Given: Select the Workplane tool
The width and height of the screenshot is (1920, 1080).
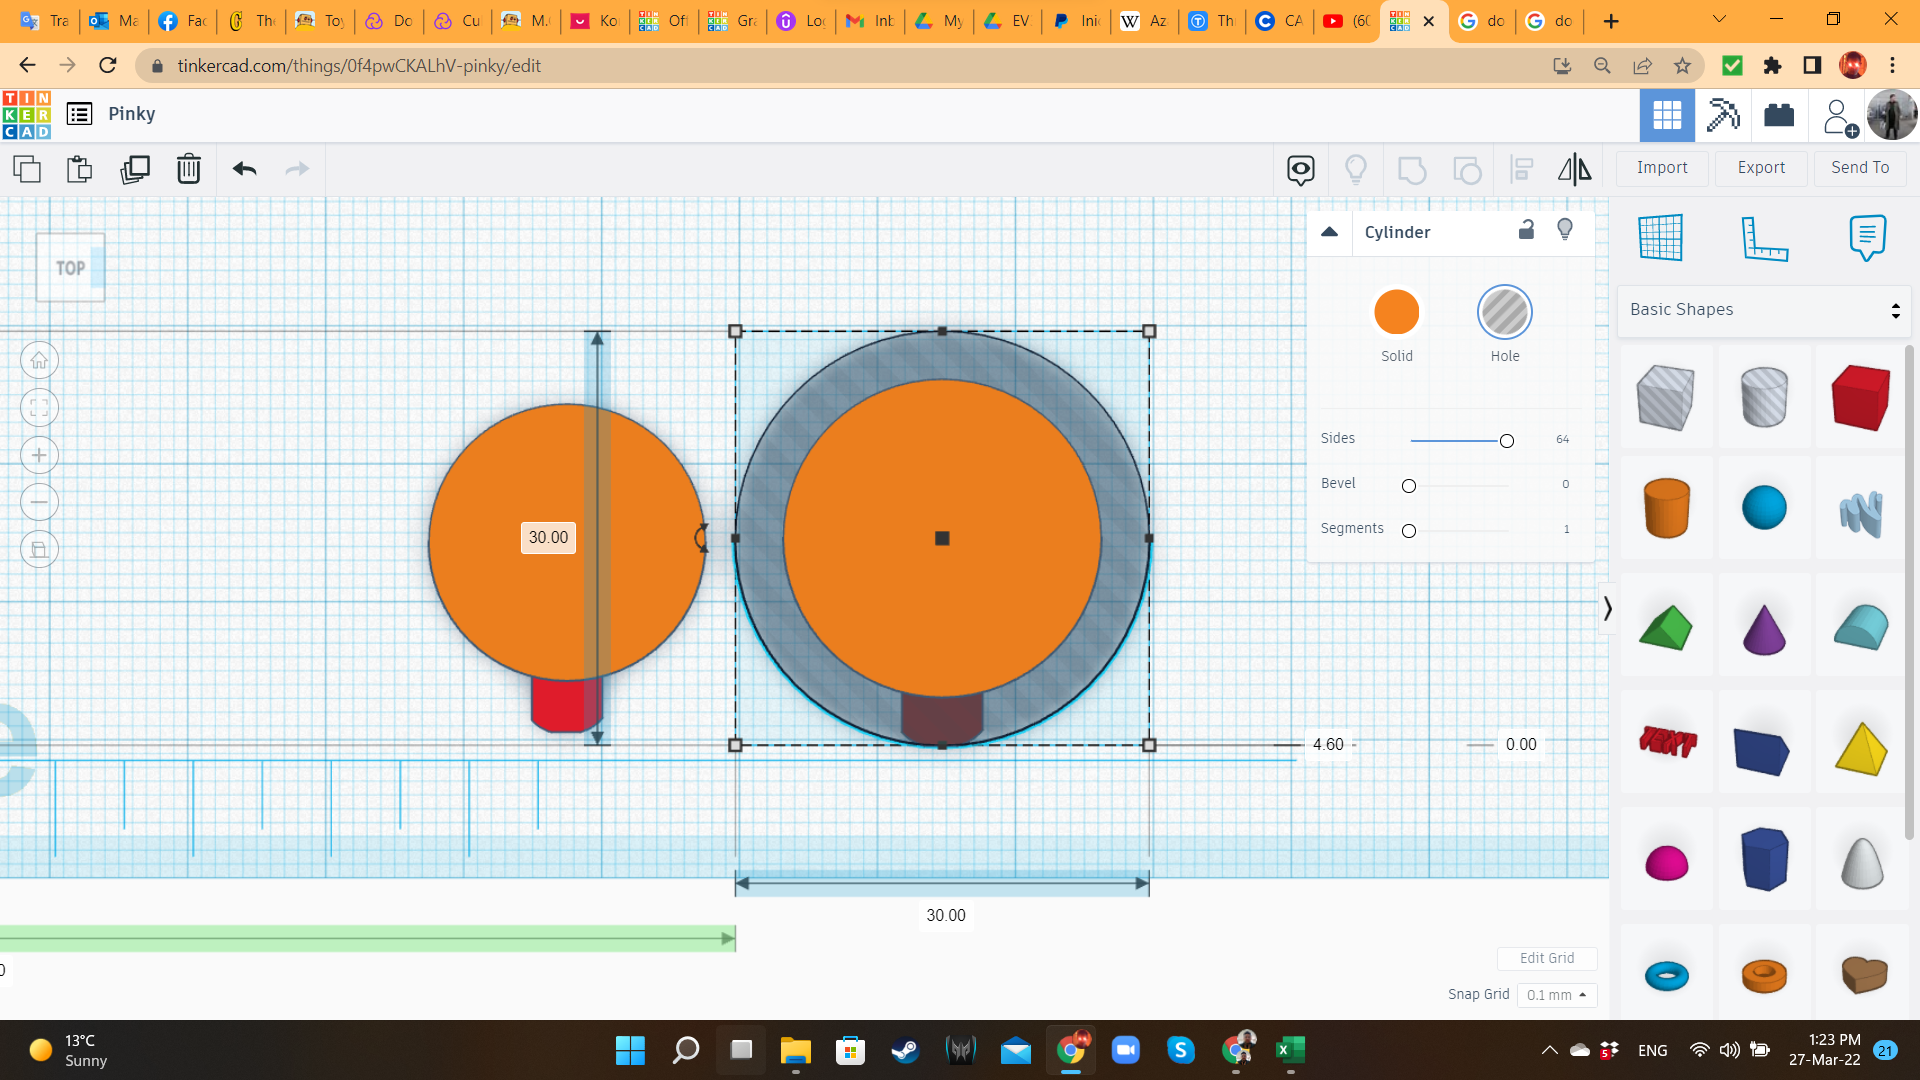Looking at the screenshot, I should pyautogui.click(x=1660, y=237).
